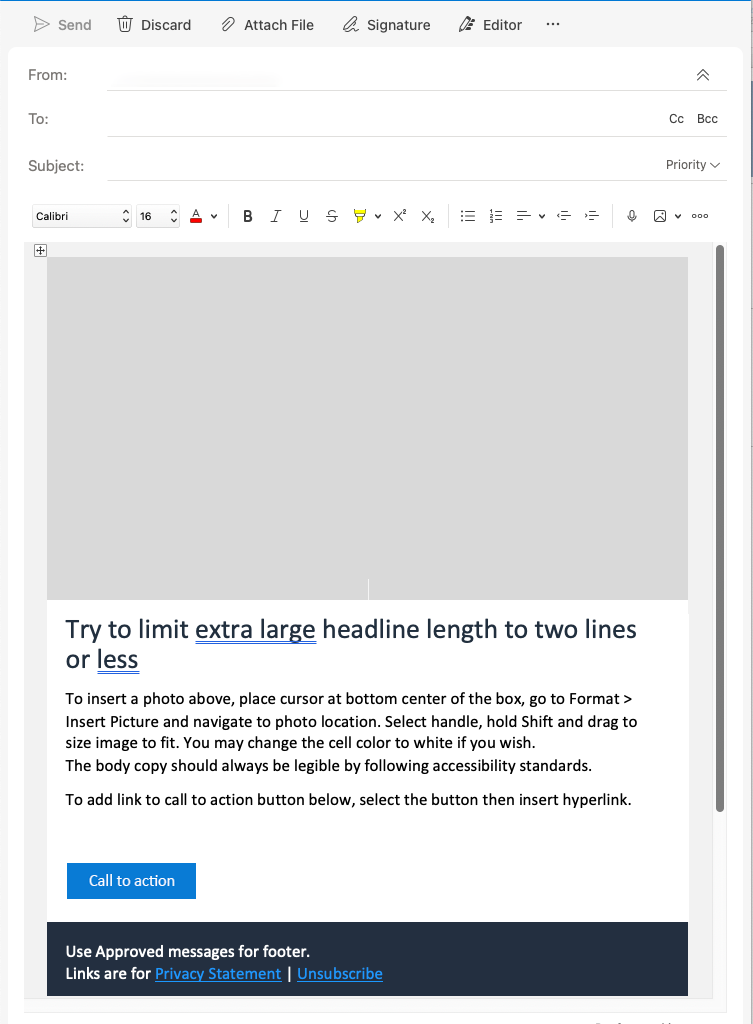
Task: Click the line "The body copy should always"
Action: (x=328, y=765)
